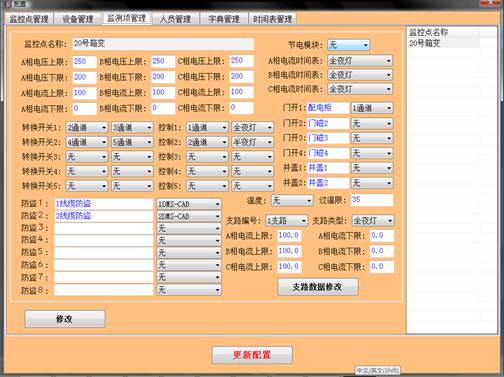Expand the 支路类型 dropdown showing 全夜灯

click(x=373, y=220)
